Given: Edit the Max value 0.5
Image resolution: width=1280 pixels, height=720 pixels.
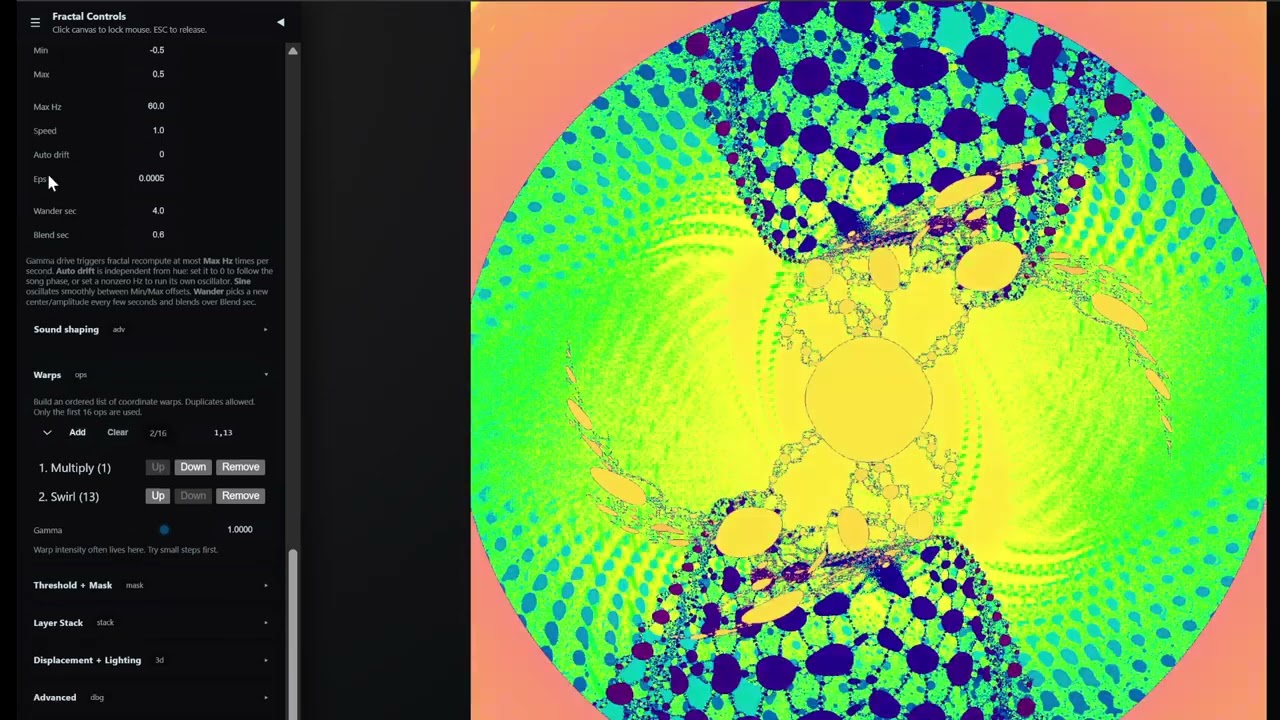Looking at the screenshot, I should click(158, 74).
